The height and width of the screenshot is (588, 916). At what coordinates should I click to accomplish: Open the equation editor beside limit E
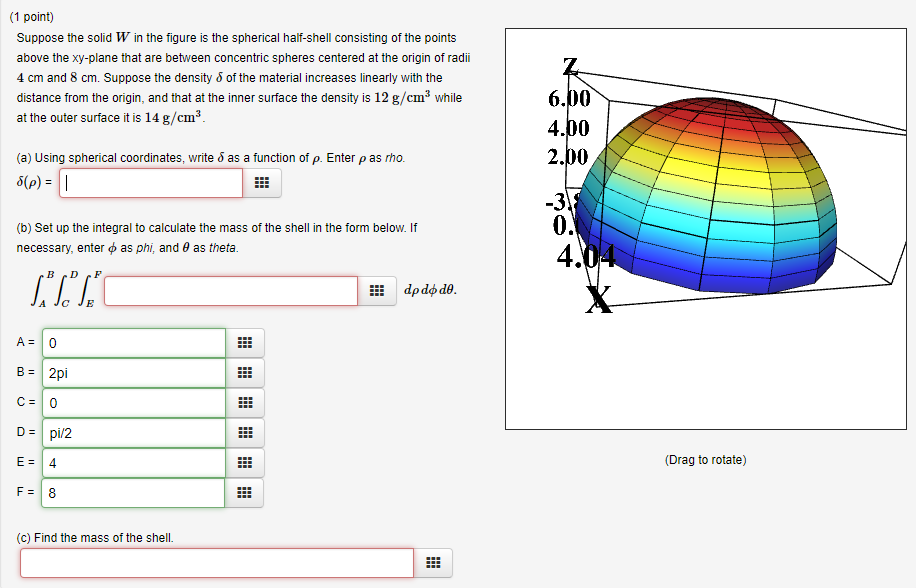(x=245, y=463)
